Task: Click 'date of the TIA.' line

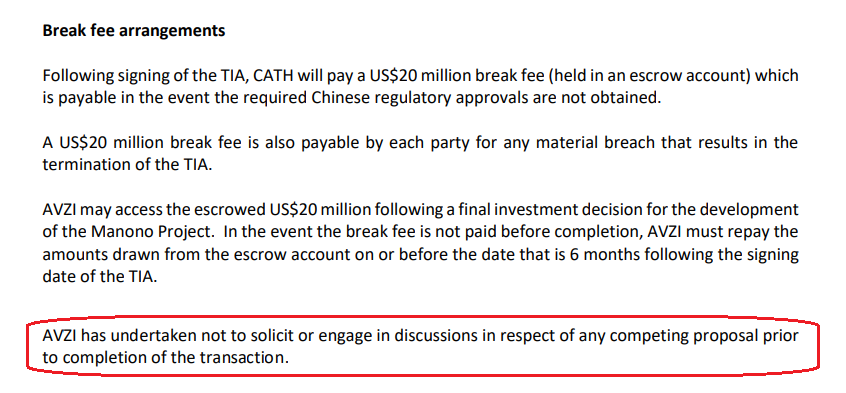Action: pyautogui.click(x=99, y=276)
